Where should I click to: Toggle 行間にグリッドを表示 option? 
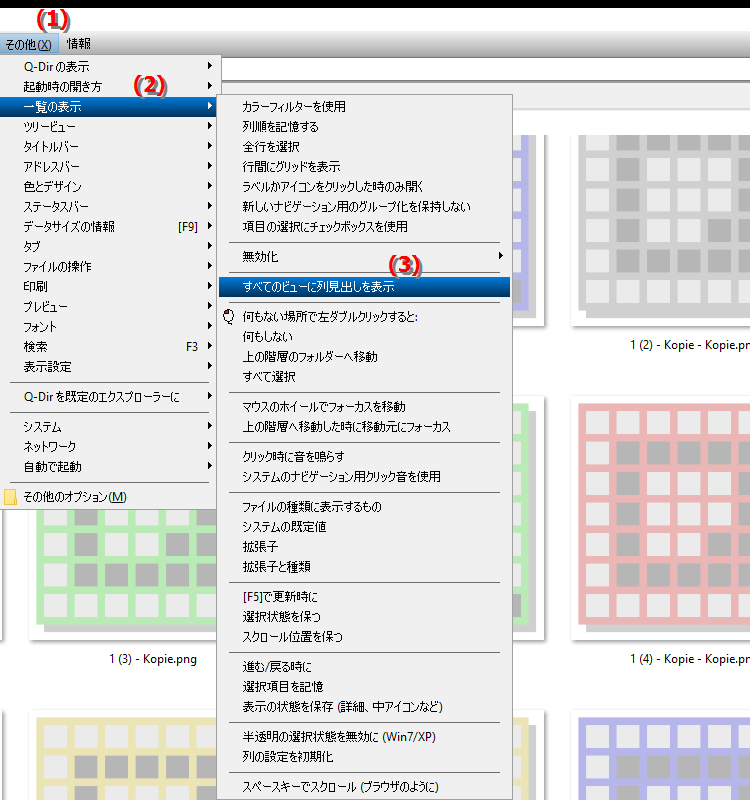coord(364,166)
